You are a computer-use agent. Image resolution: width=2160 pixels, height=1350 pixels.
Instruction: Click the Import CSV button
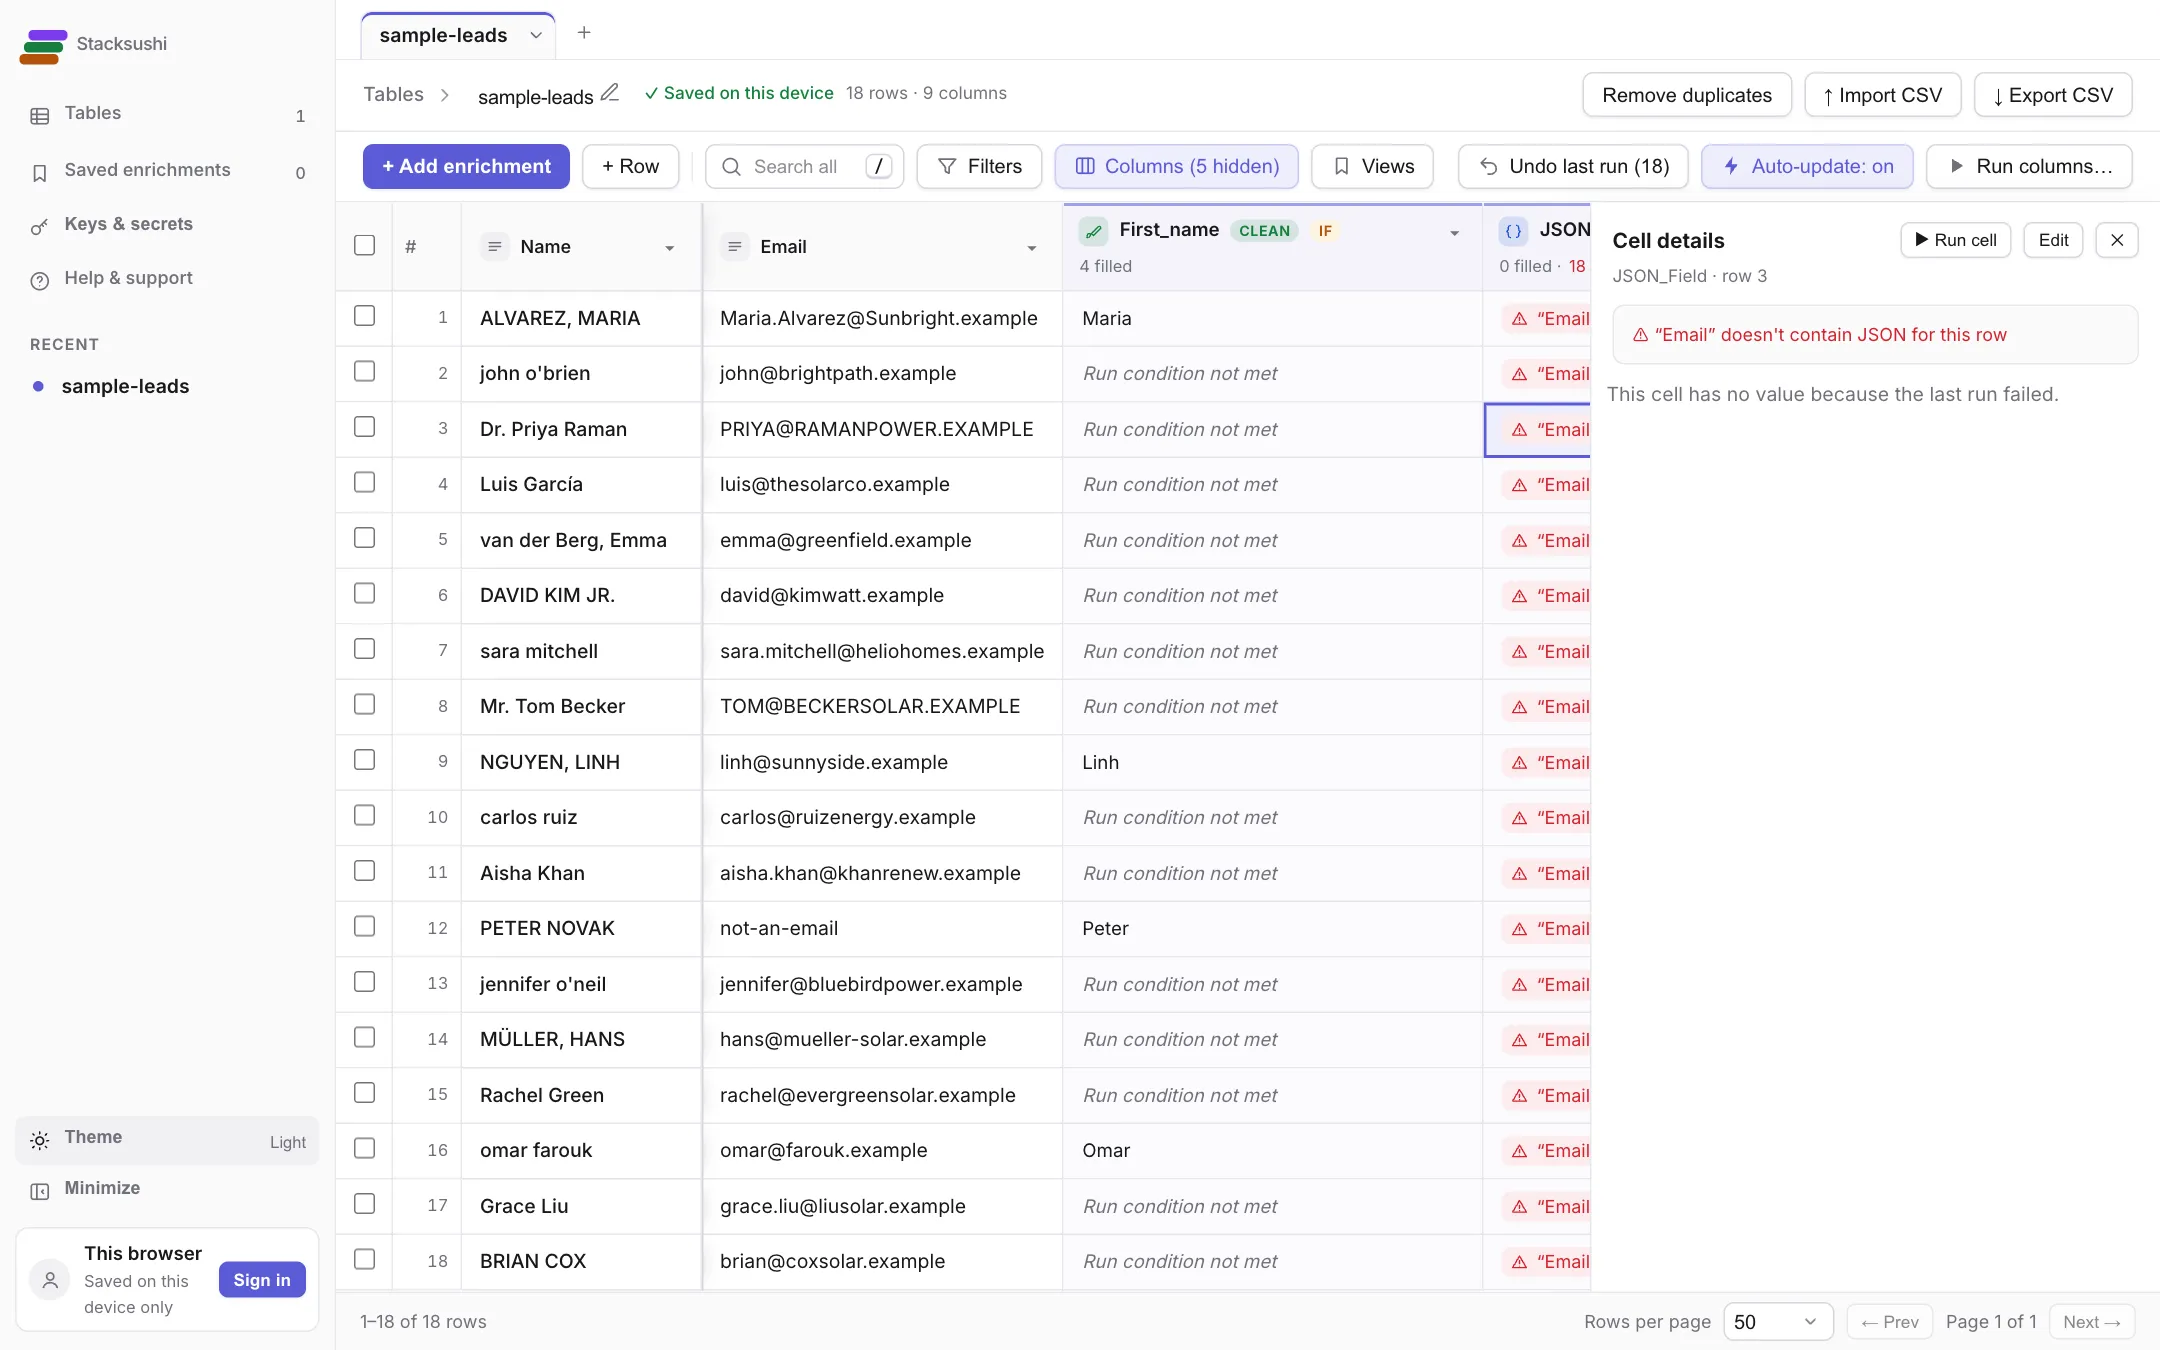click(1883, 95)
